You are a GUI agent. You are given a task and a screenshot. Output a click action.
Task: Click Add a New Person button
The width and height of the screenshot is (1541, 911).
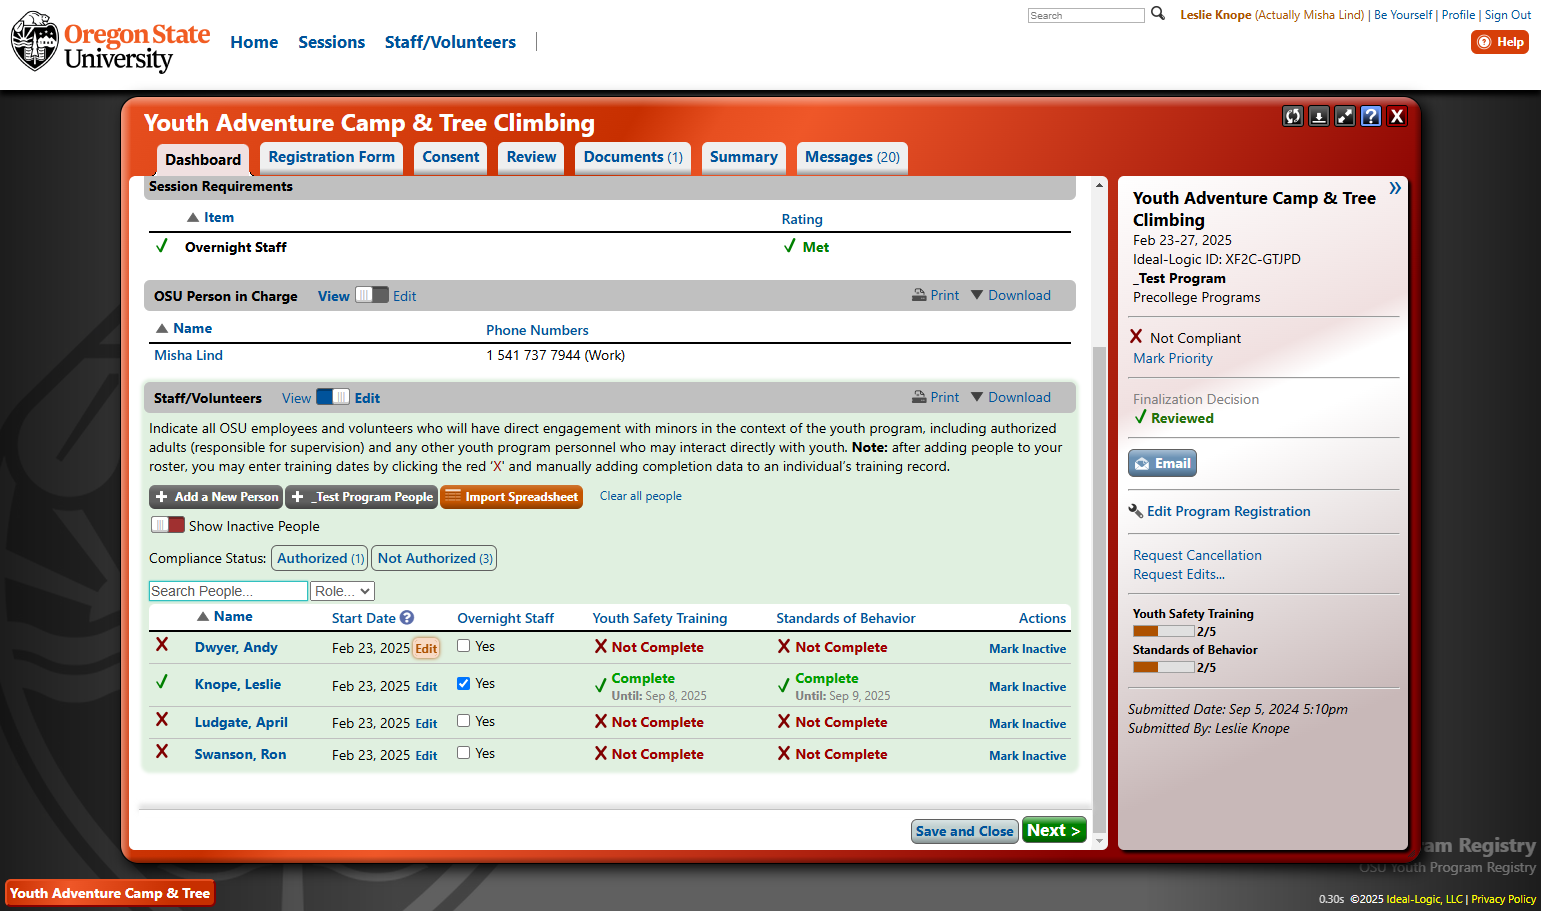[x=216, y=497]
